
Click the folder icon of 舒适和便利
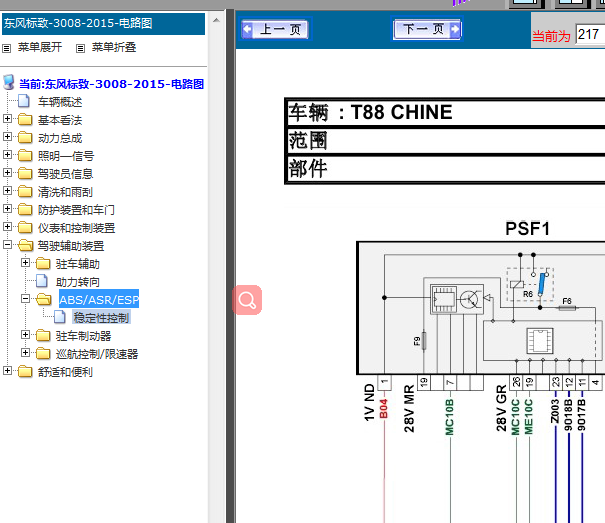pyautogui.click(x=25, y=371)
